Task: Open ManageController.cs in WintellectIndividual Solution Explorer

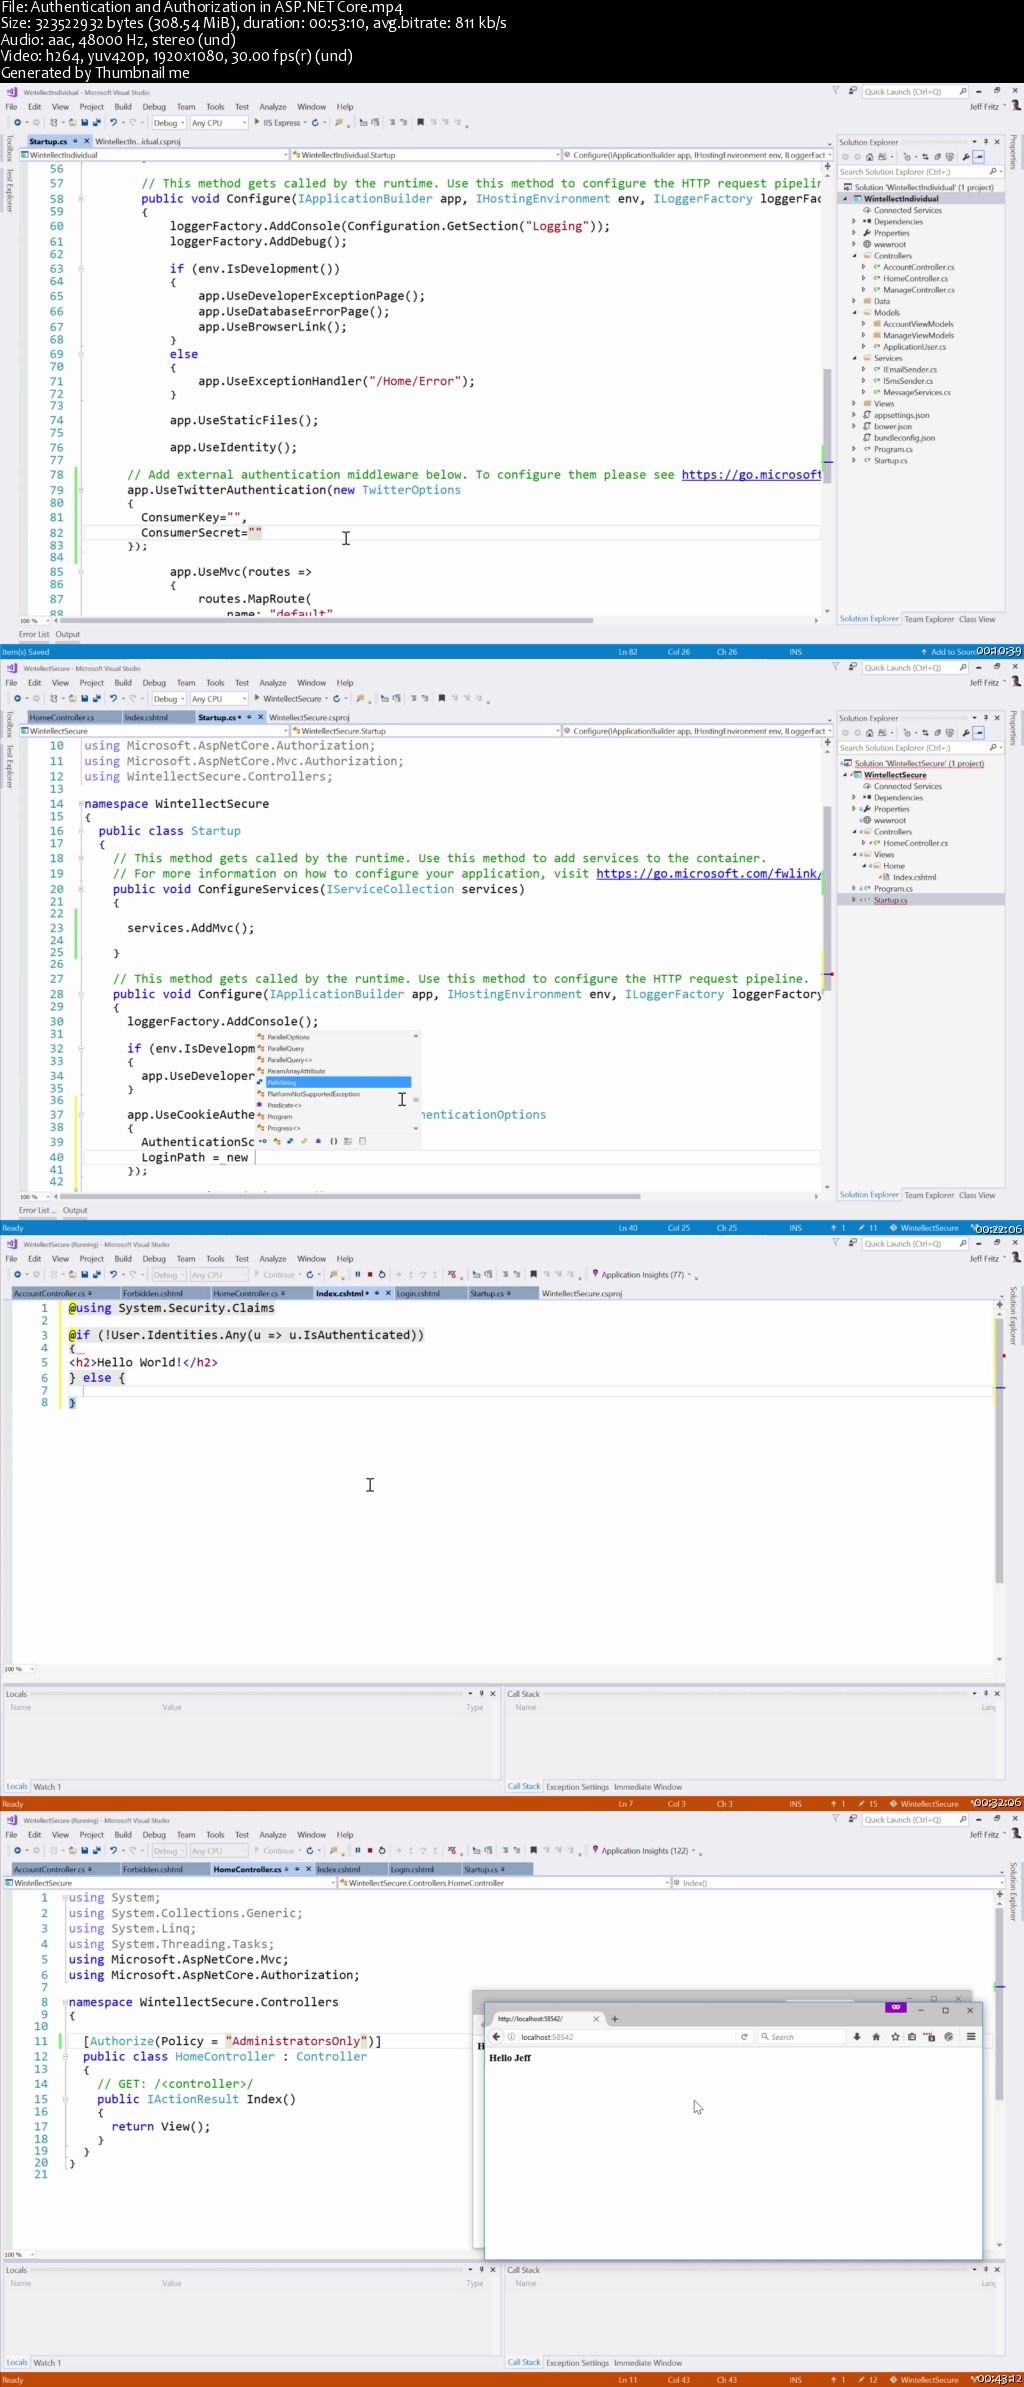Action: coord(918,290)
